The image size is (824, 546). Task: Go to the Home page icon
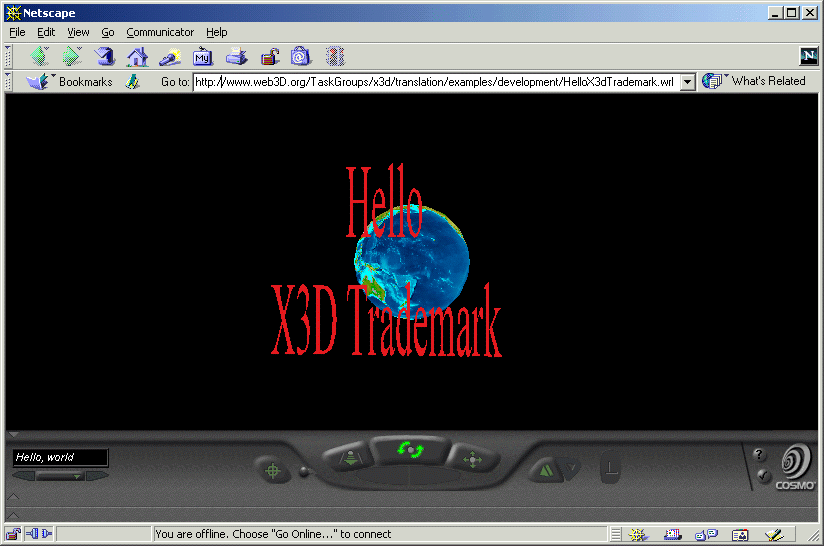(x=137, y=57)
